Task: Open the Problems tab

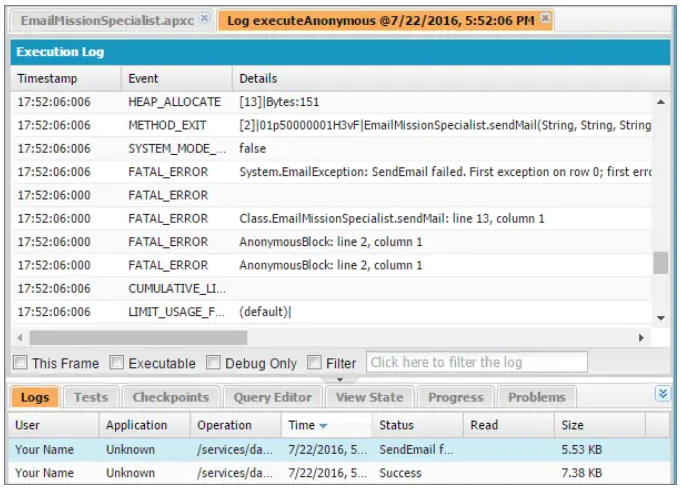Action: click(x=537, y=397)
